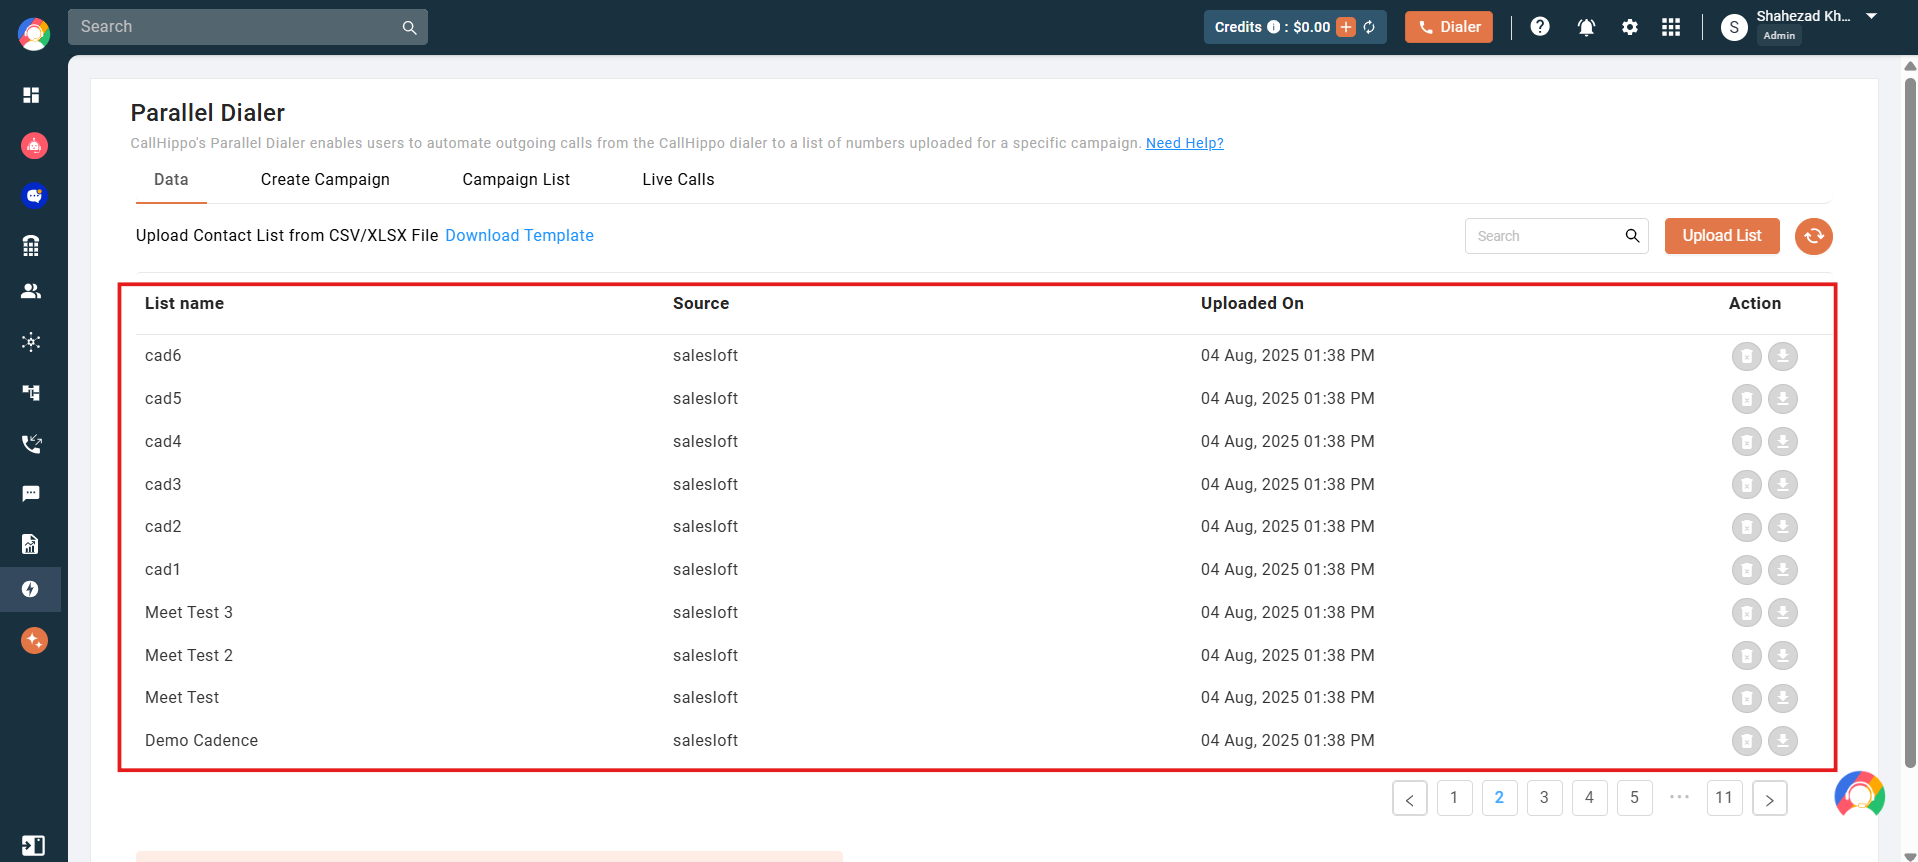Screen dimensions: 1918x862
Task: Go to page 5
Action: coord(1635,798)
